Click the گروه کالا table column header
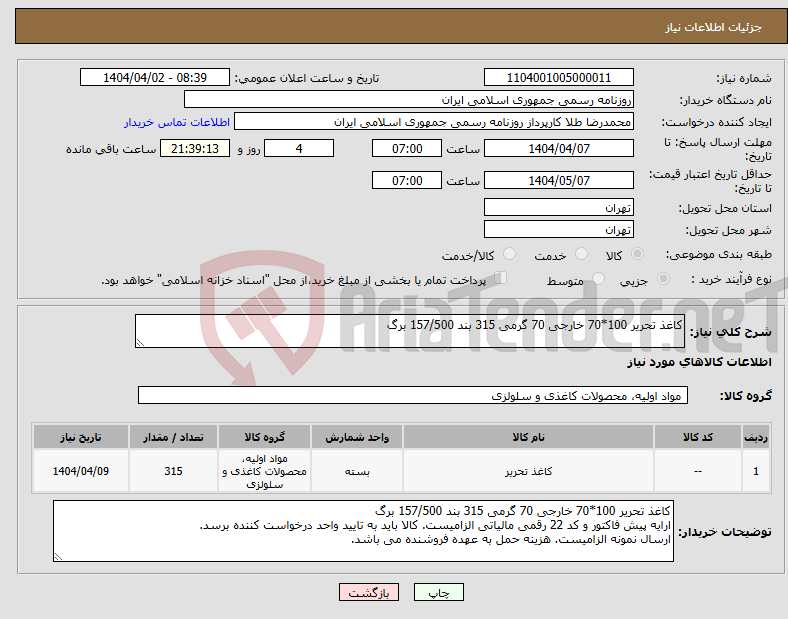The width and height of the screenshot is (788, 619). click(264, 437)
